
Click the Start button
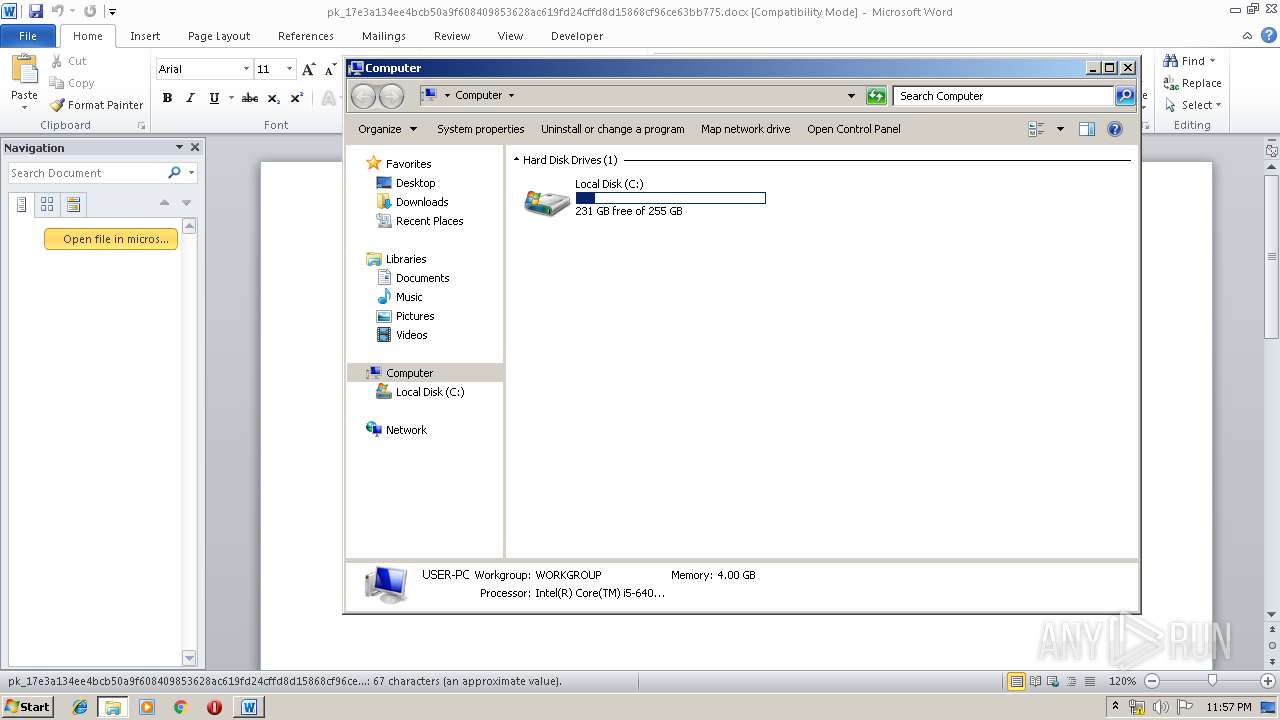(27, 707)
